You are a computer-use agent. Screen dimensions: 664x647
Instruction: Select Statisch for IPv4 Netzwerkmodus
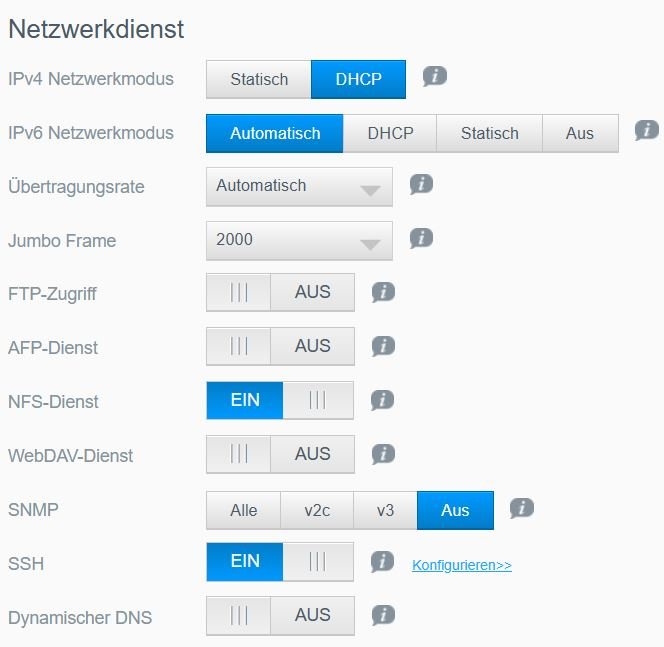(x=259, y=79)
